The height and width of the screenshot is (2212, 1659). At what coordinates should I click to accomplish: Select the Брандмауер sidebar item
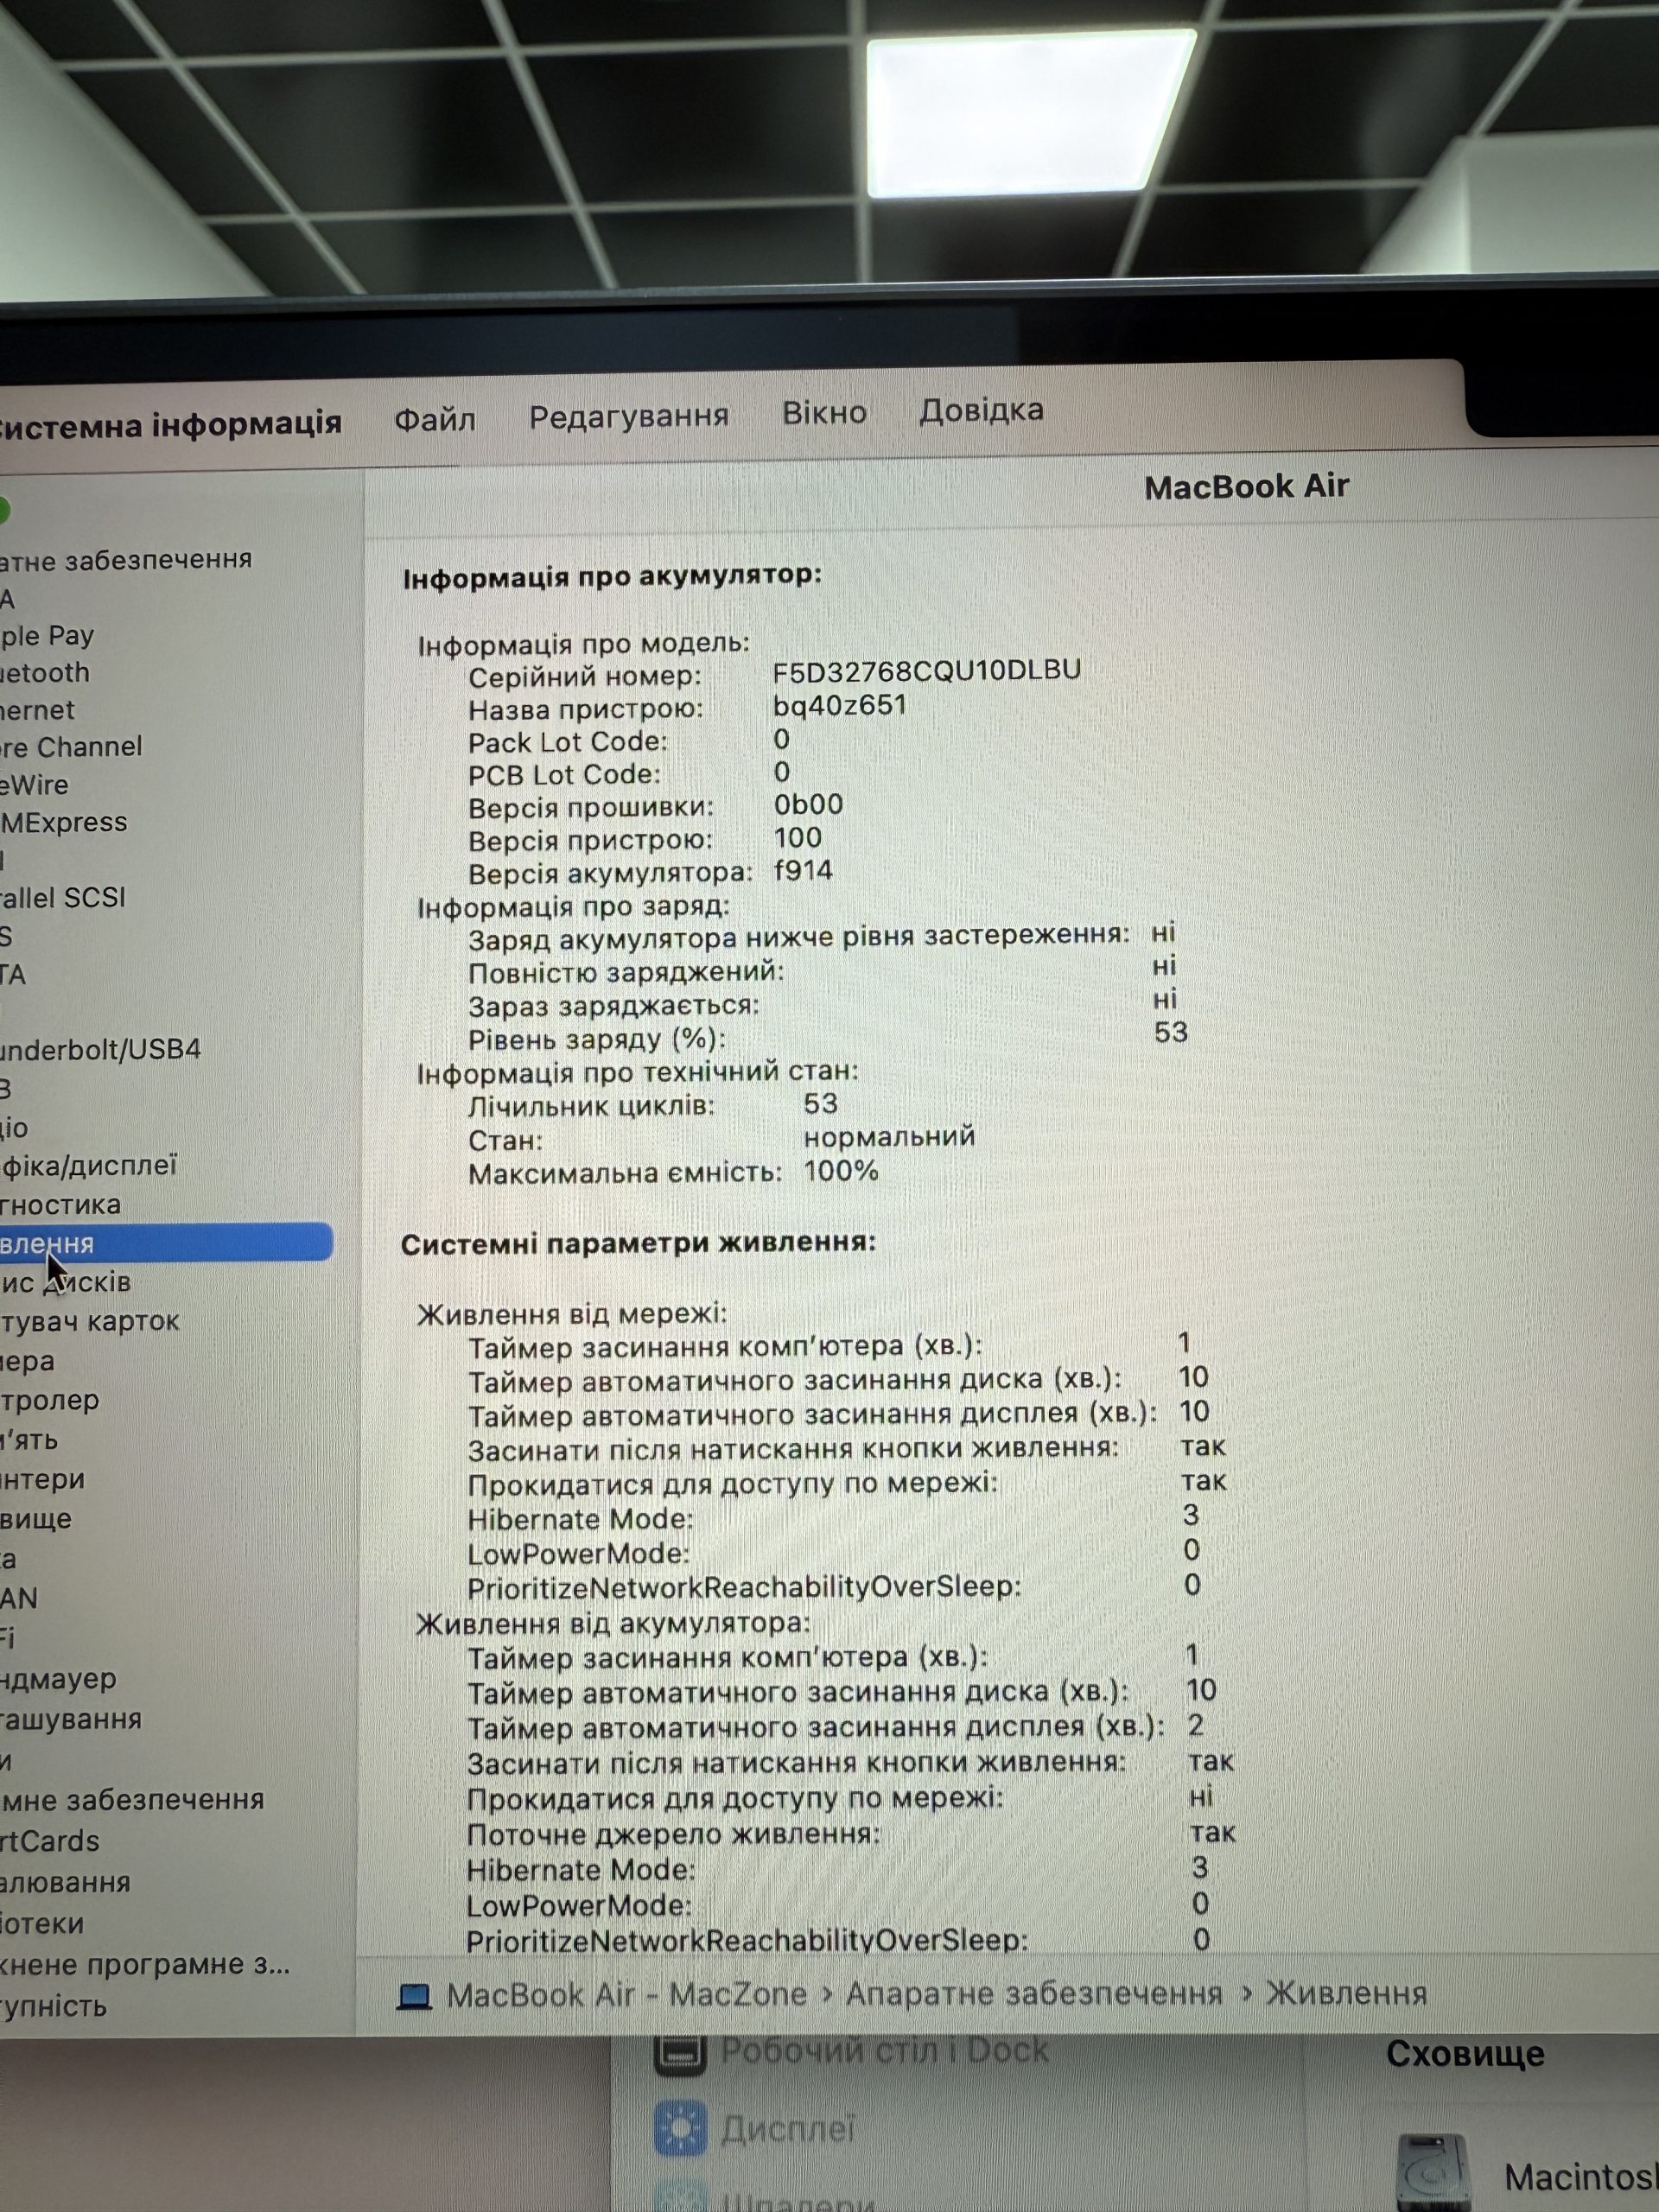[x=58, y=1680]
